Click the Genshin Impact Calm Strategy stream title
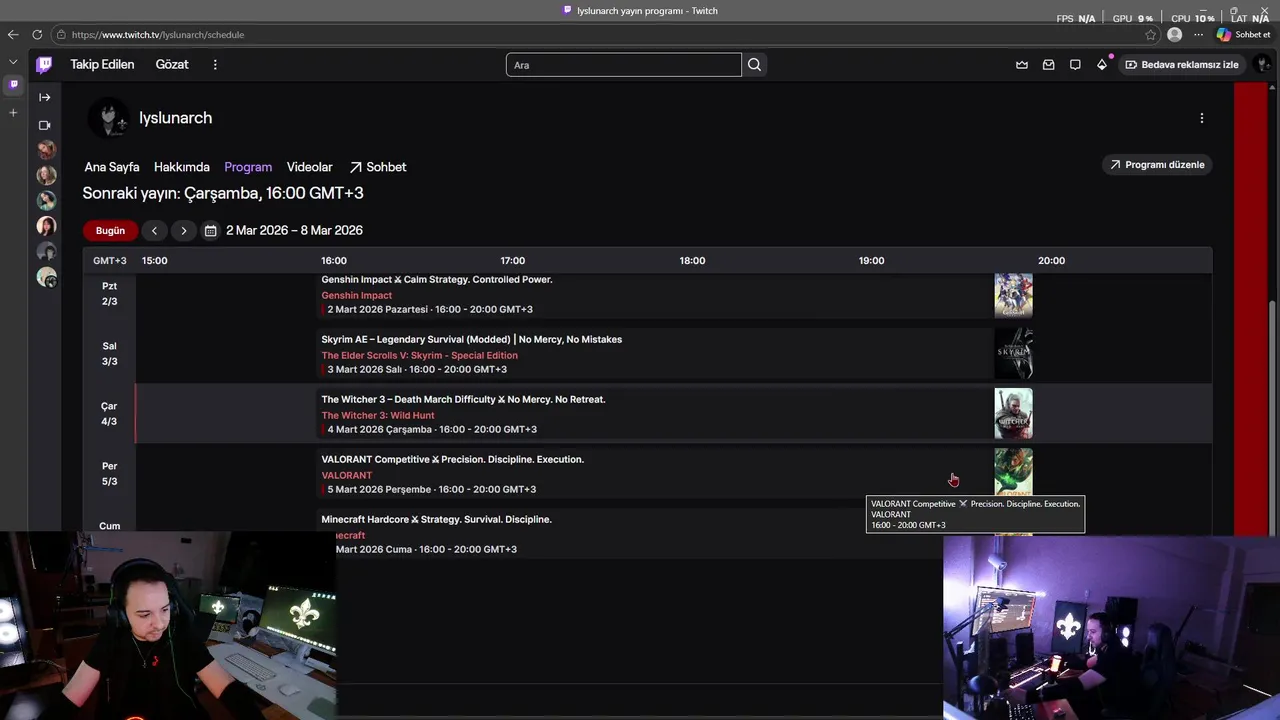The image size is (1280, 720). pos(437,280)
